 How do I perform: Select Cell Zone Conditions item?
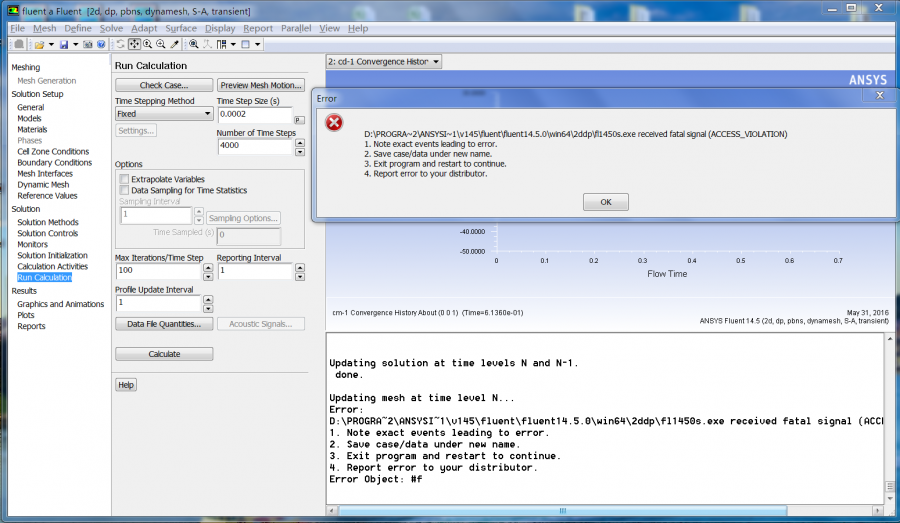[53, 152]
